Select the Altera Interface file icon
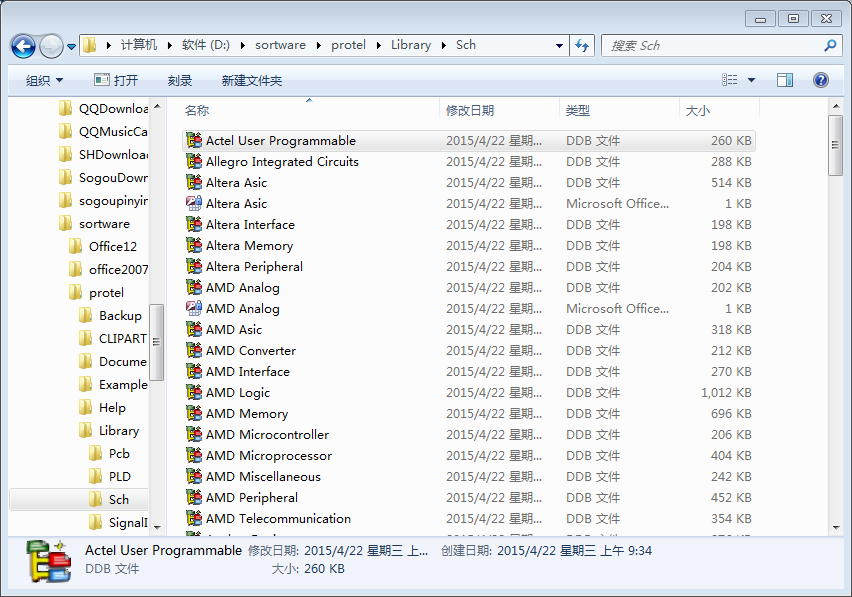852x597 pixels. point(194,225)
